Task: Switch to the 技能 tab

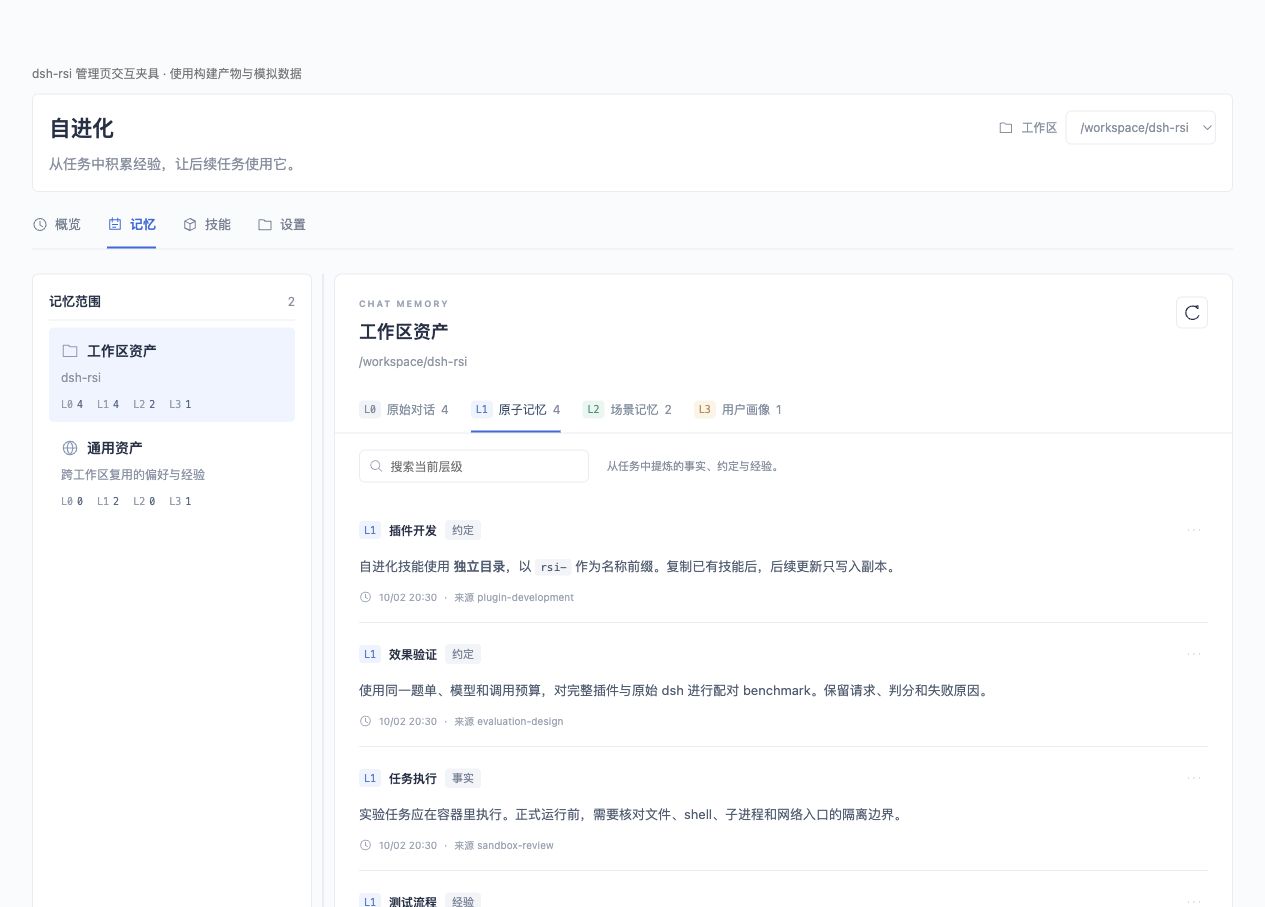Action: point(207,224)
